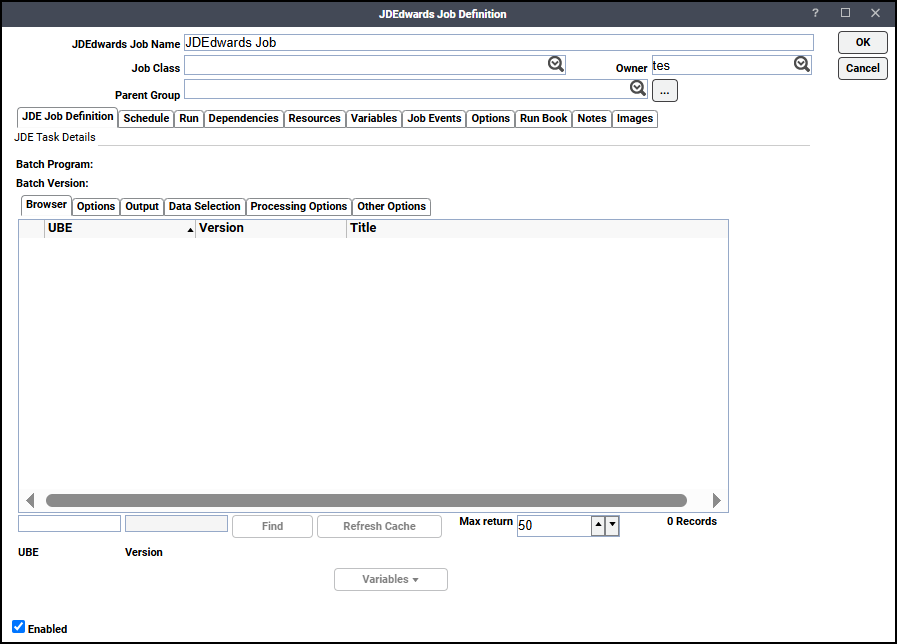This screenshot has width=897, height=644.
Task: Click the ellipsis button beside Parent Group
Action: tap(665, 90)
